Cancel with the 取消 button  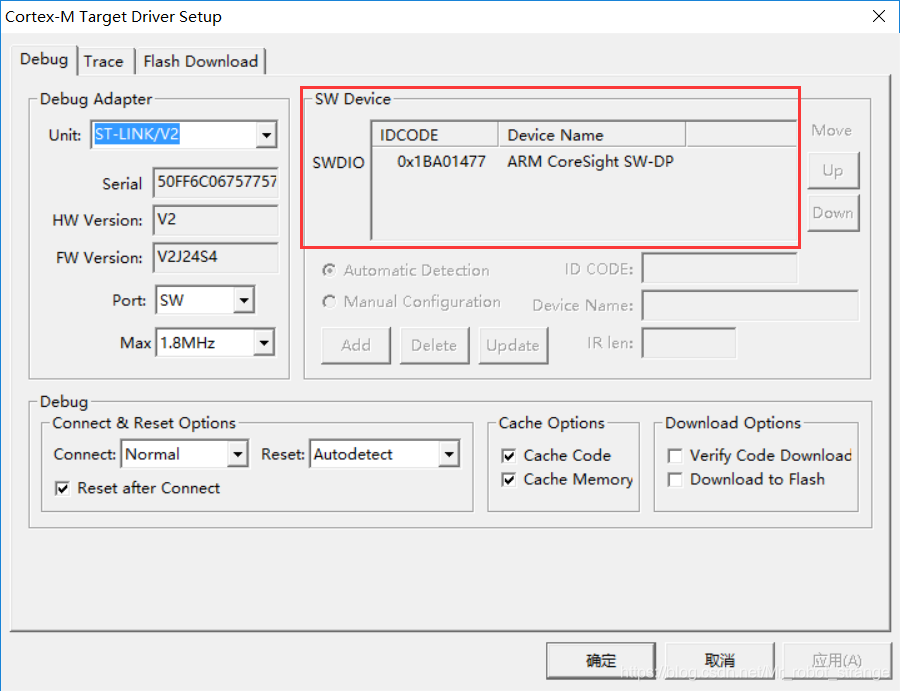(719, 661)
